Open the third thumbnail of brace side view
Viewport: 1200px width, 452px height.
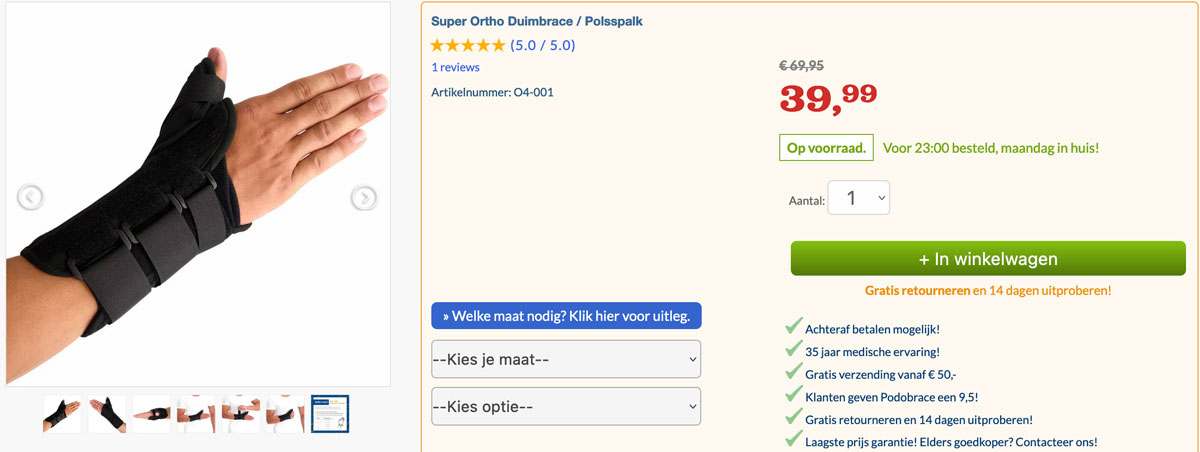point(152,414)
